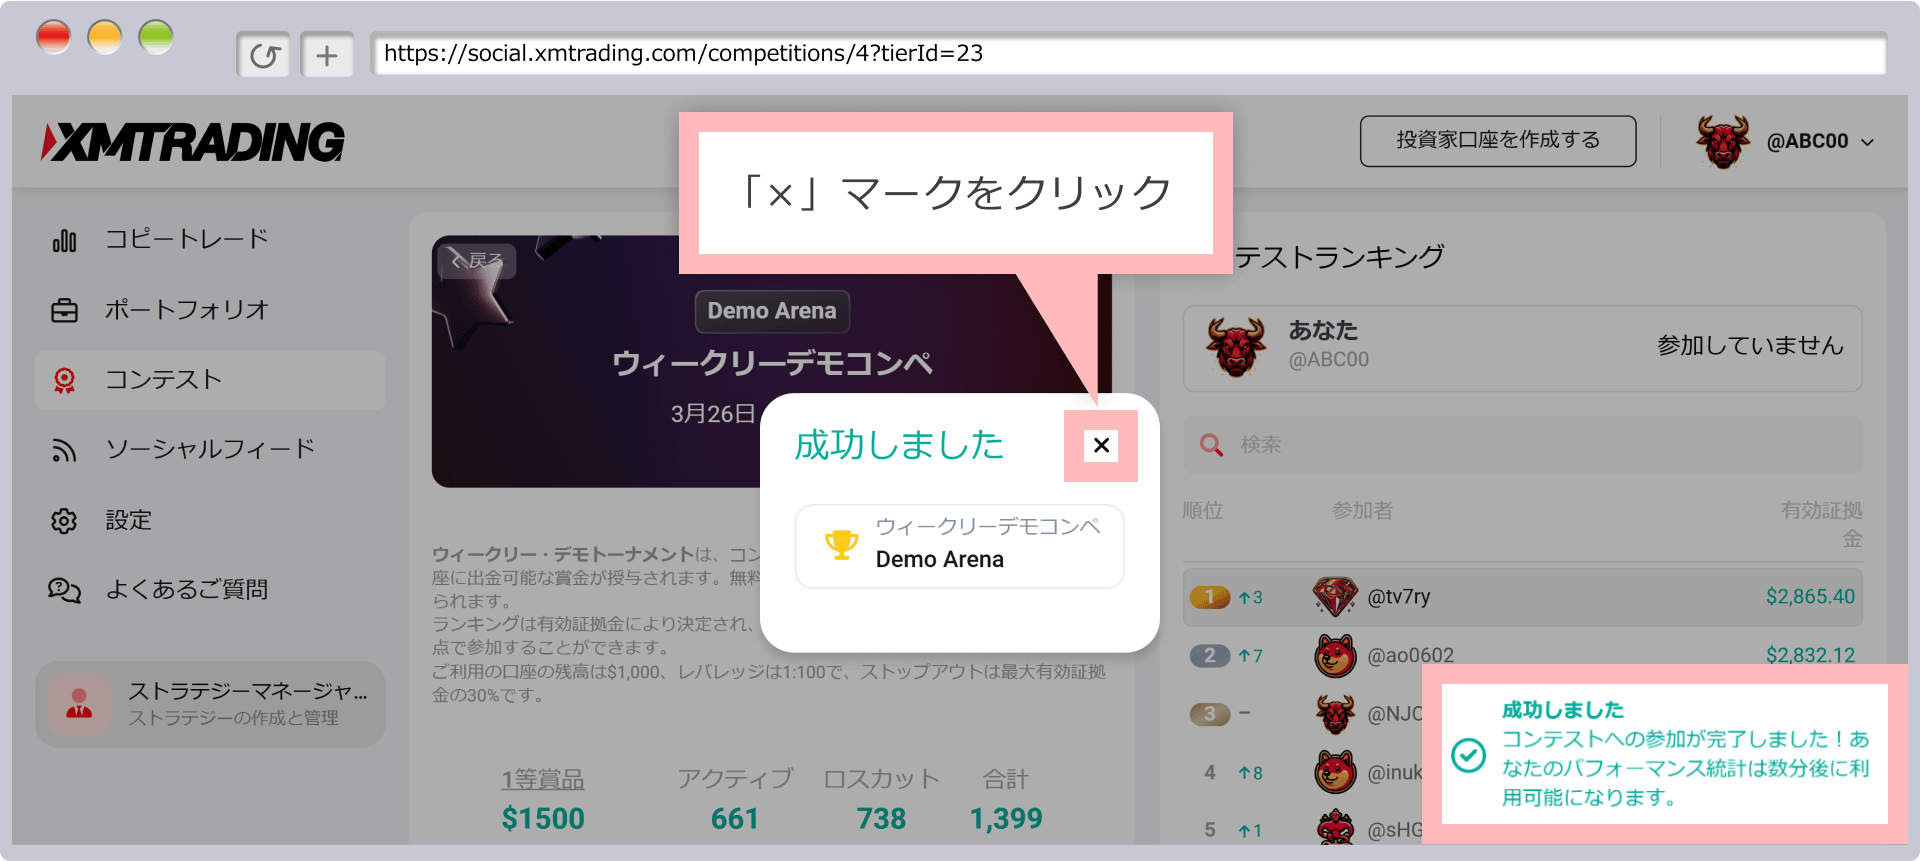Click the rank 2 badge
Viewport: 1920px width, 861px height.
tap(1210, 656)
